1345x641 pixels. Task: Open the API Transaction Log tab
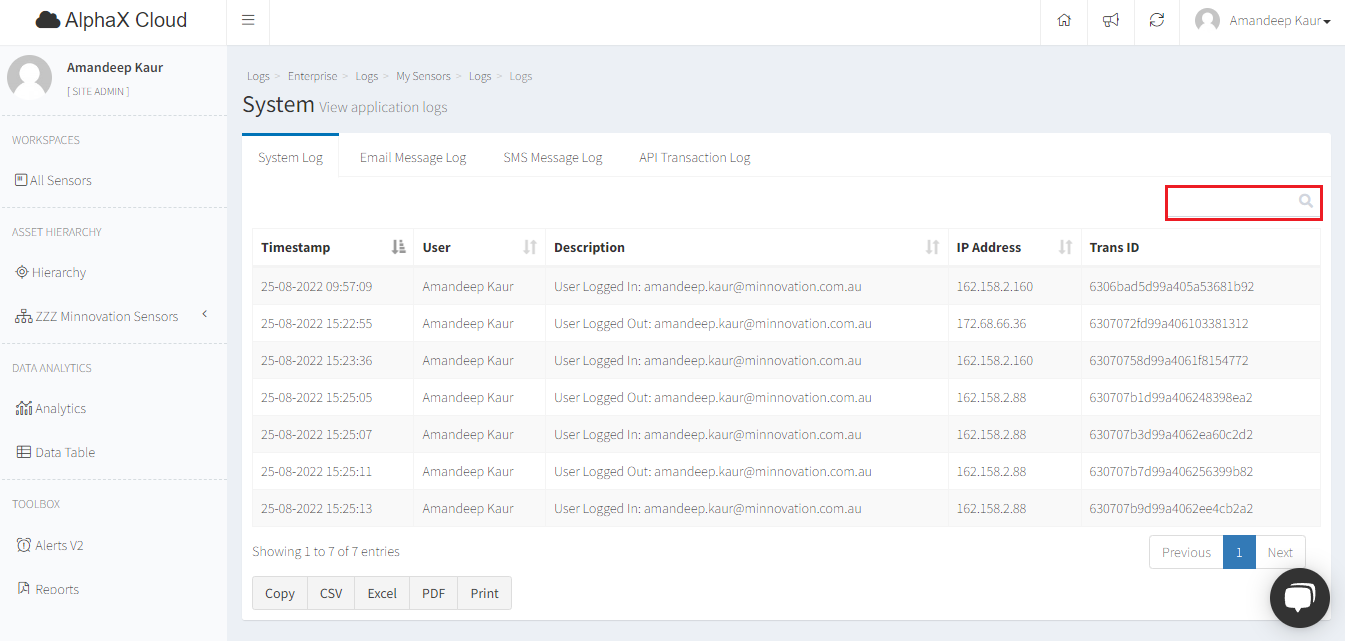click(694, 157)
